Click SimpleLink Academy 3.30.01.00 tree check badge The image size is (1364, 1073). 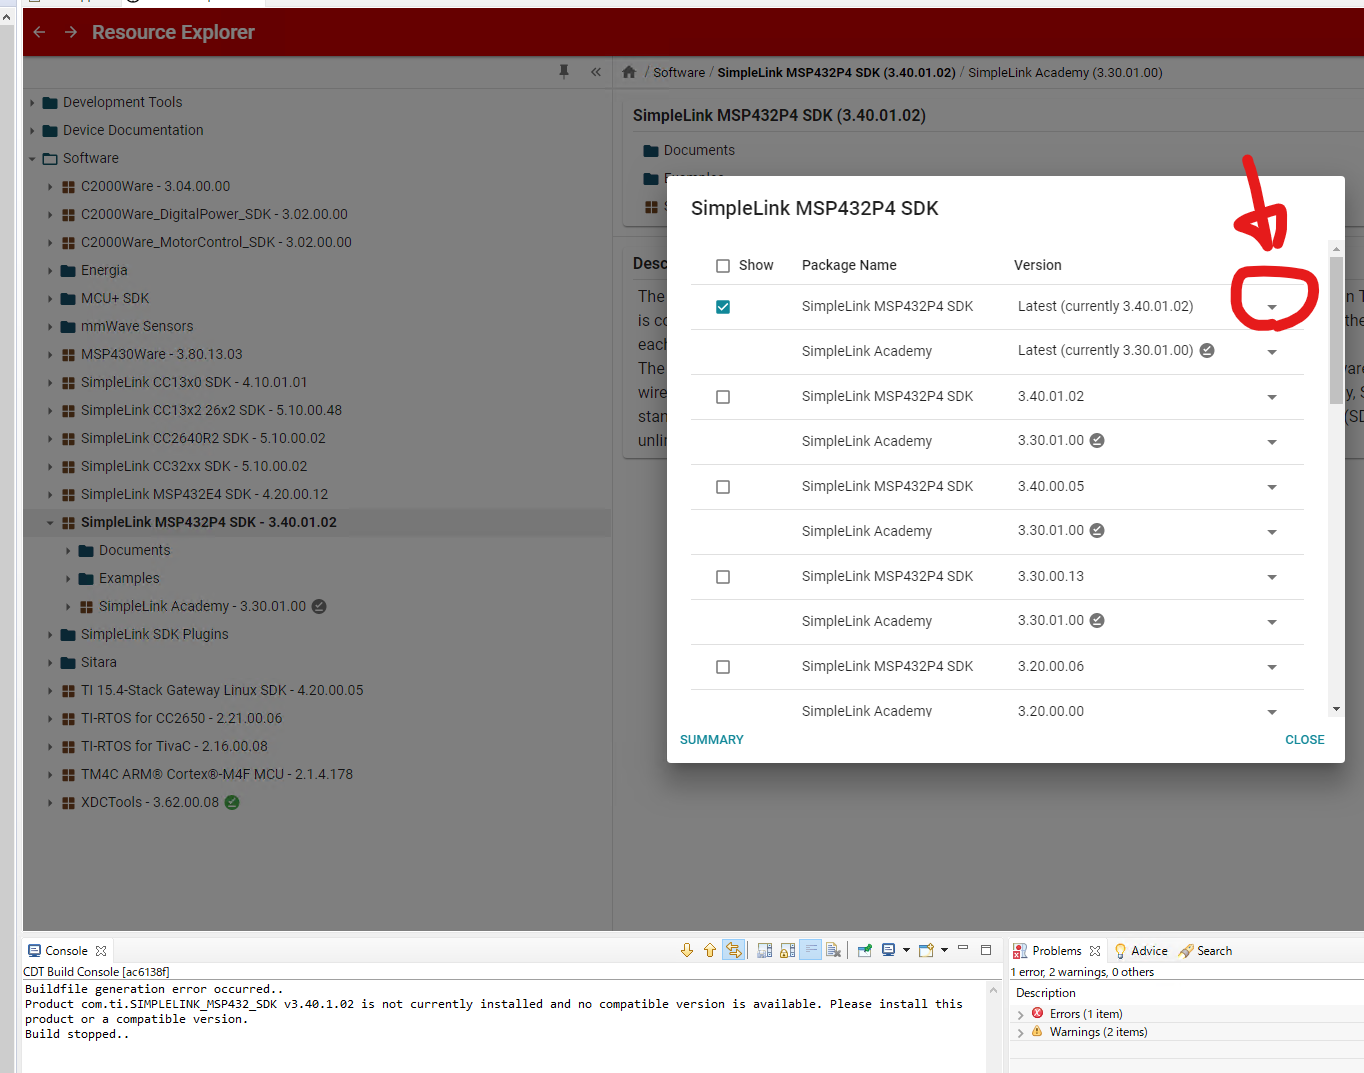pyautogui.click(x=319, y=606)
